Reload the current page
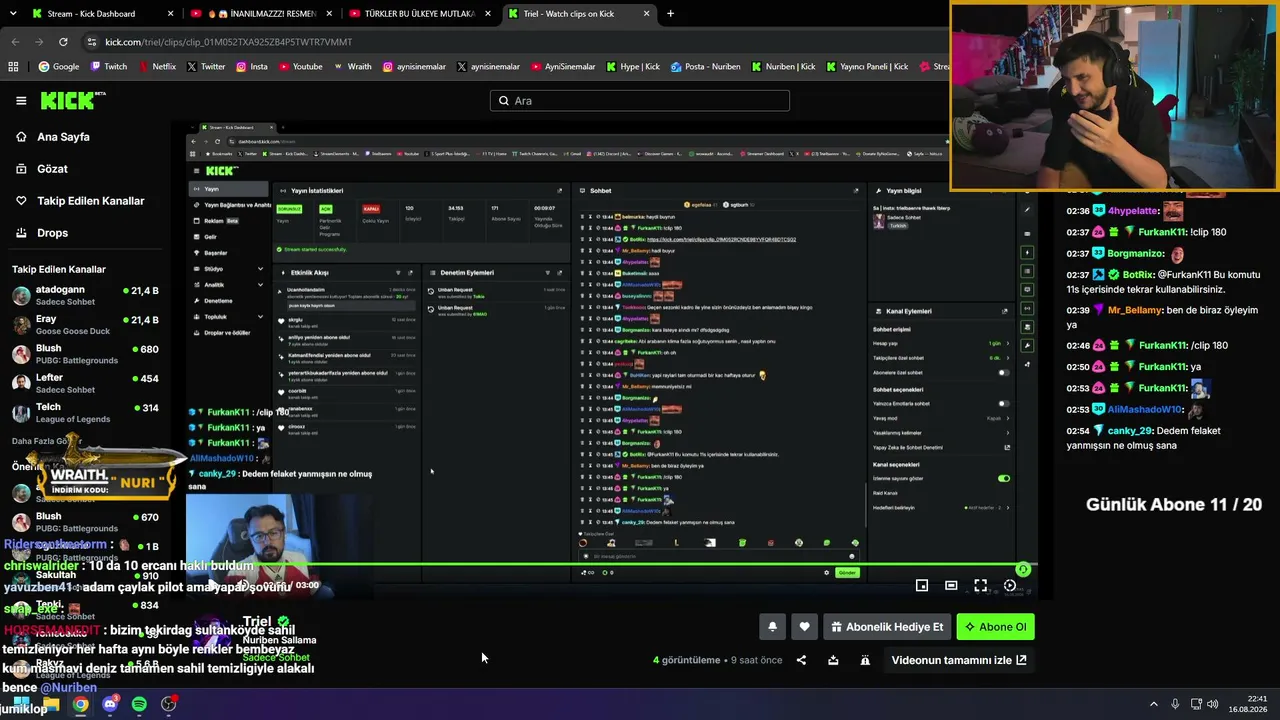Screen dimensions: 1280x720 [63, 42]
